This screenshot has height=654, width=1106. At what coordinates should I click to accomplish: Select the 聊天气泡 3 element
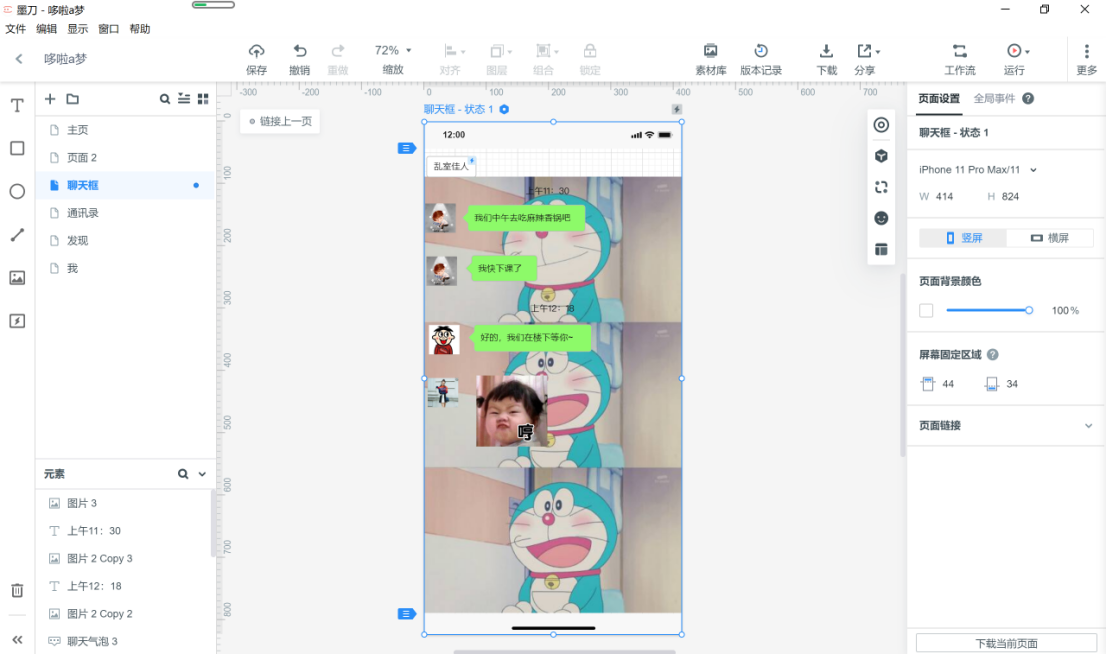(124, 641)
